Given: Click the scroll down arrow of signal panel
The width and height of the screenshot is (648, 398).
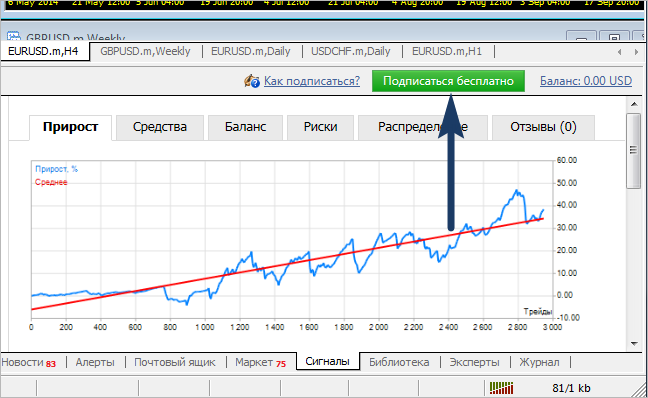Looking at the screenshot, I should tap(634, 343).
